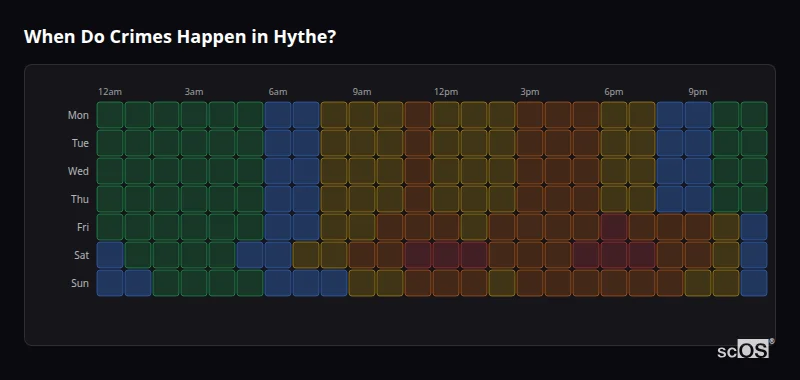
Task: Select the Monday 6am blue heatmap cell
Action: click(278, 115)
